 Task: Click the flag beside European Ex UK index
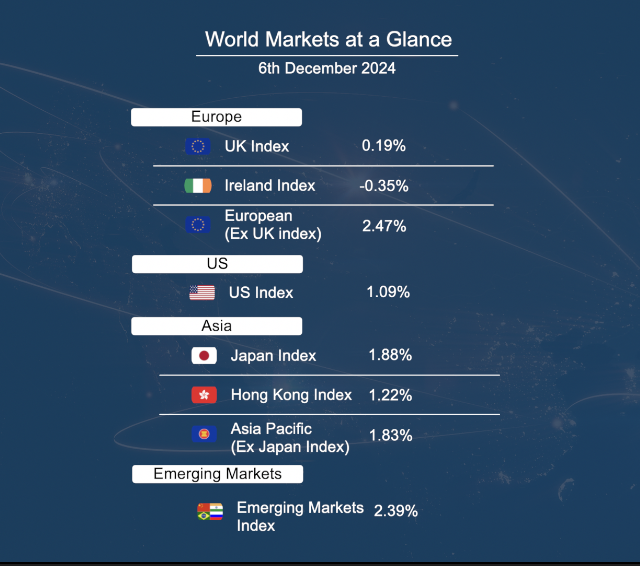[198, 225]
